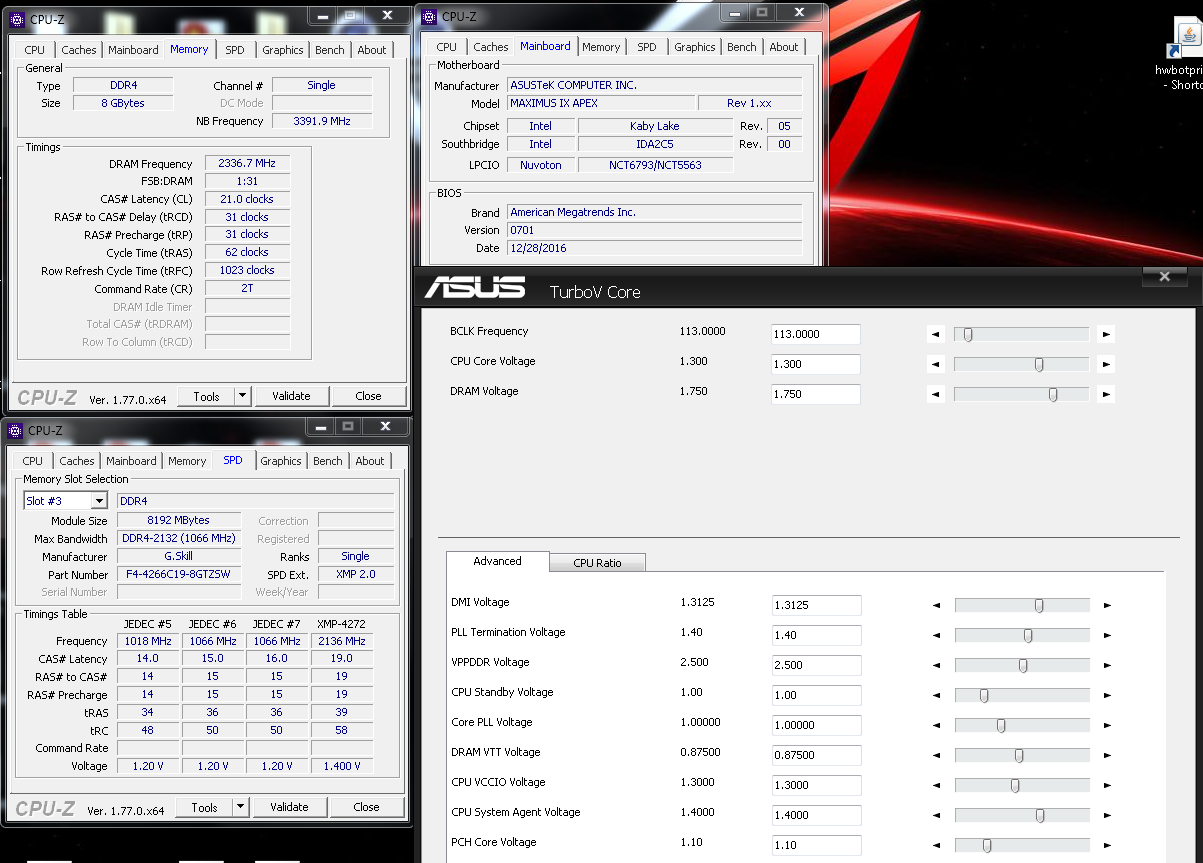Close the ASUS TurboV Core window

coord(1165,277)
